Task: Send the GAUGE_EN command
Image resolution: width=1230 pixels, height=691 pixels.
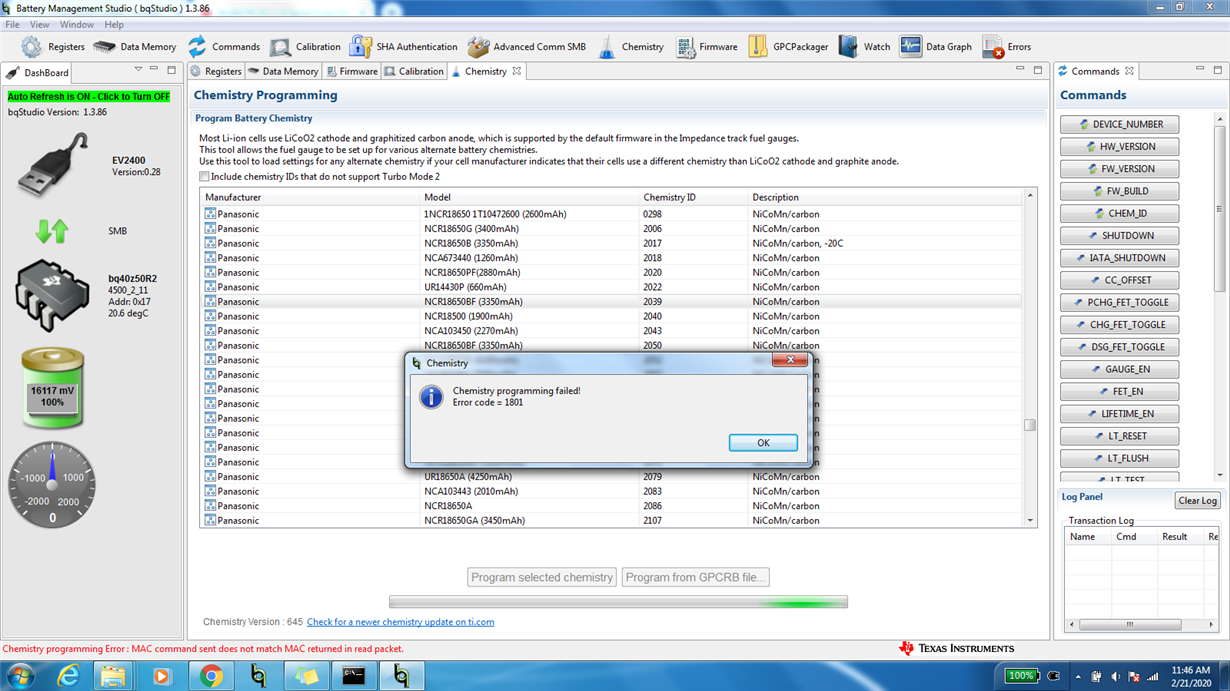Action: (1119, 369)
